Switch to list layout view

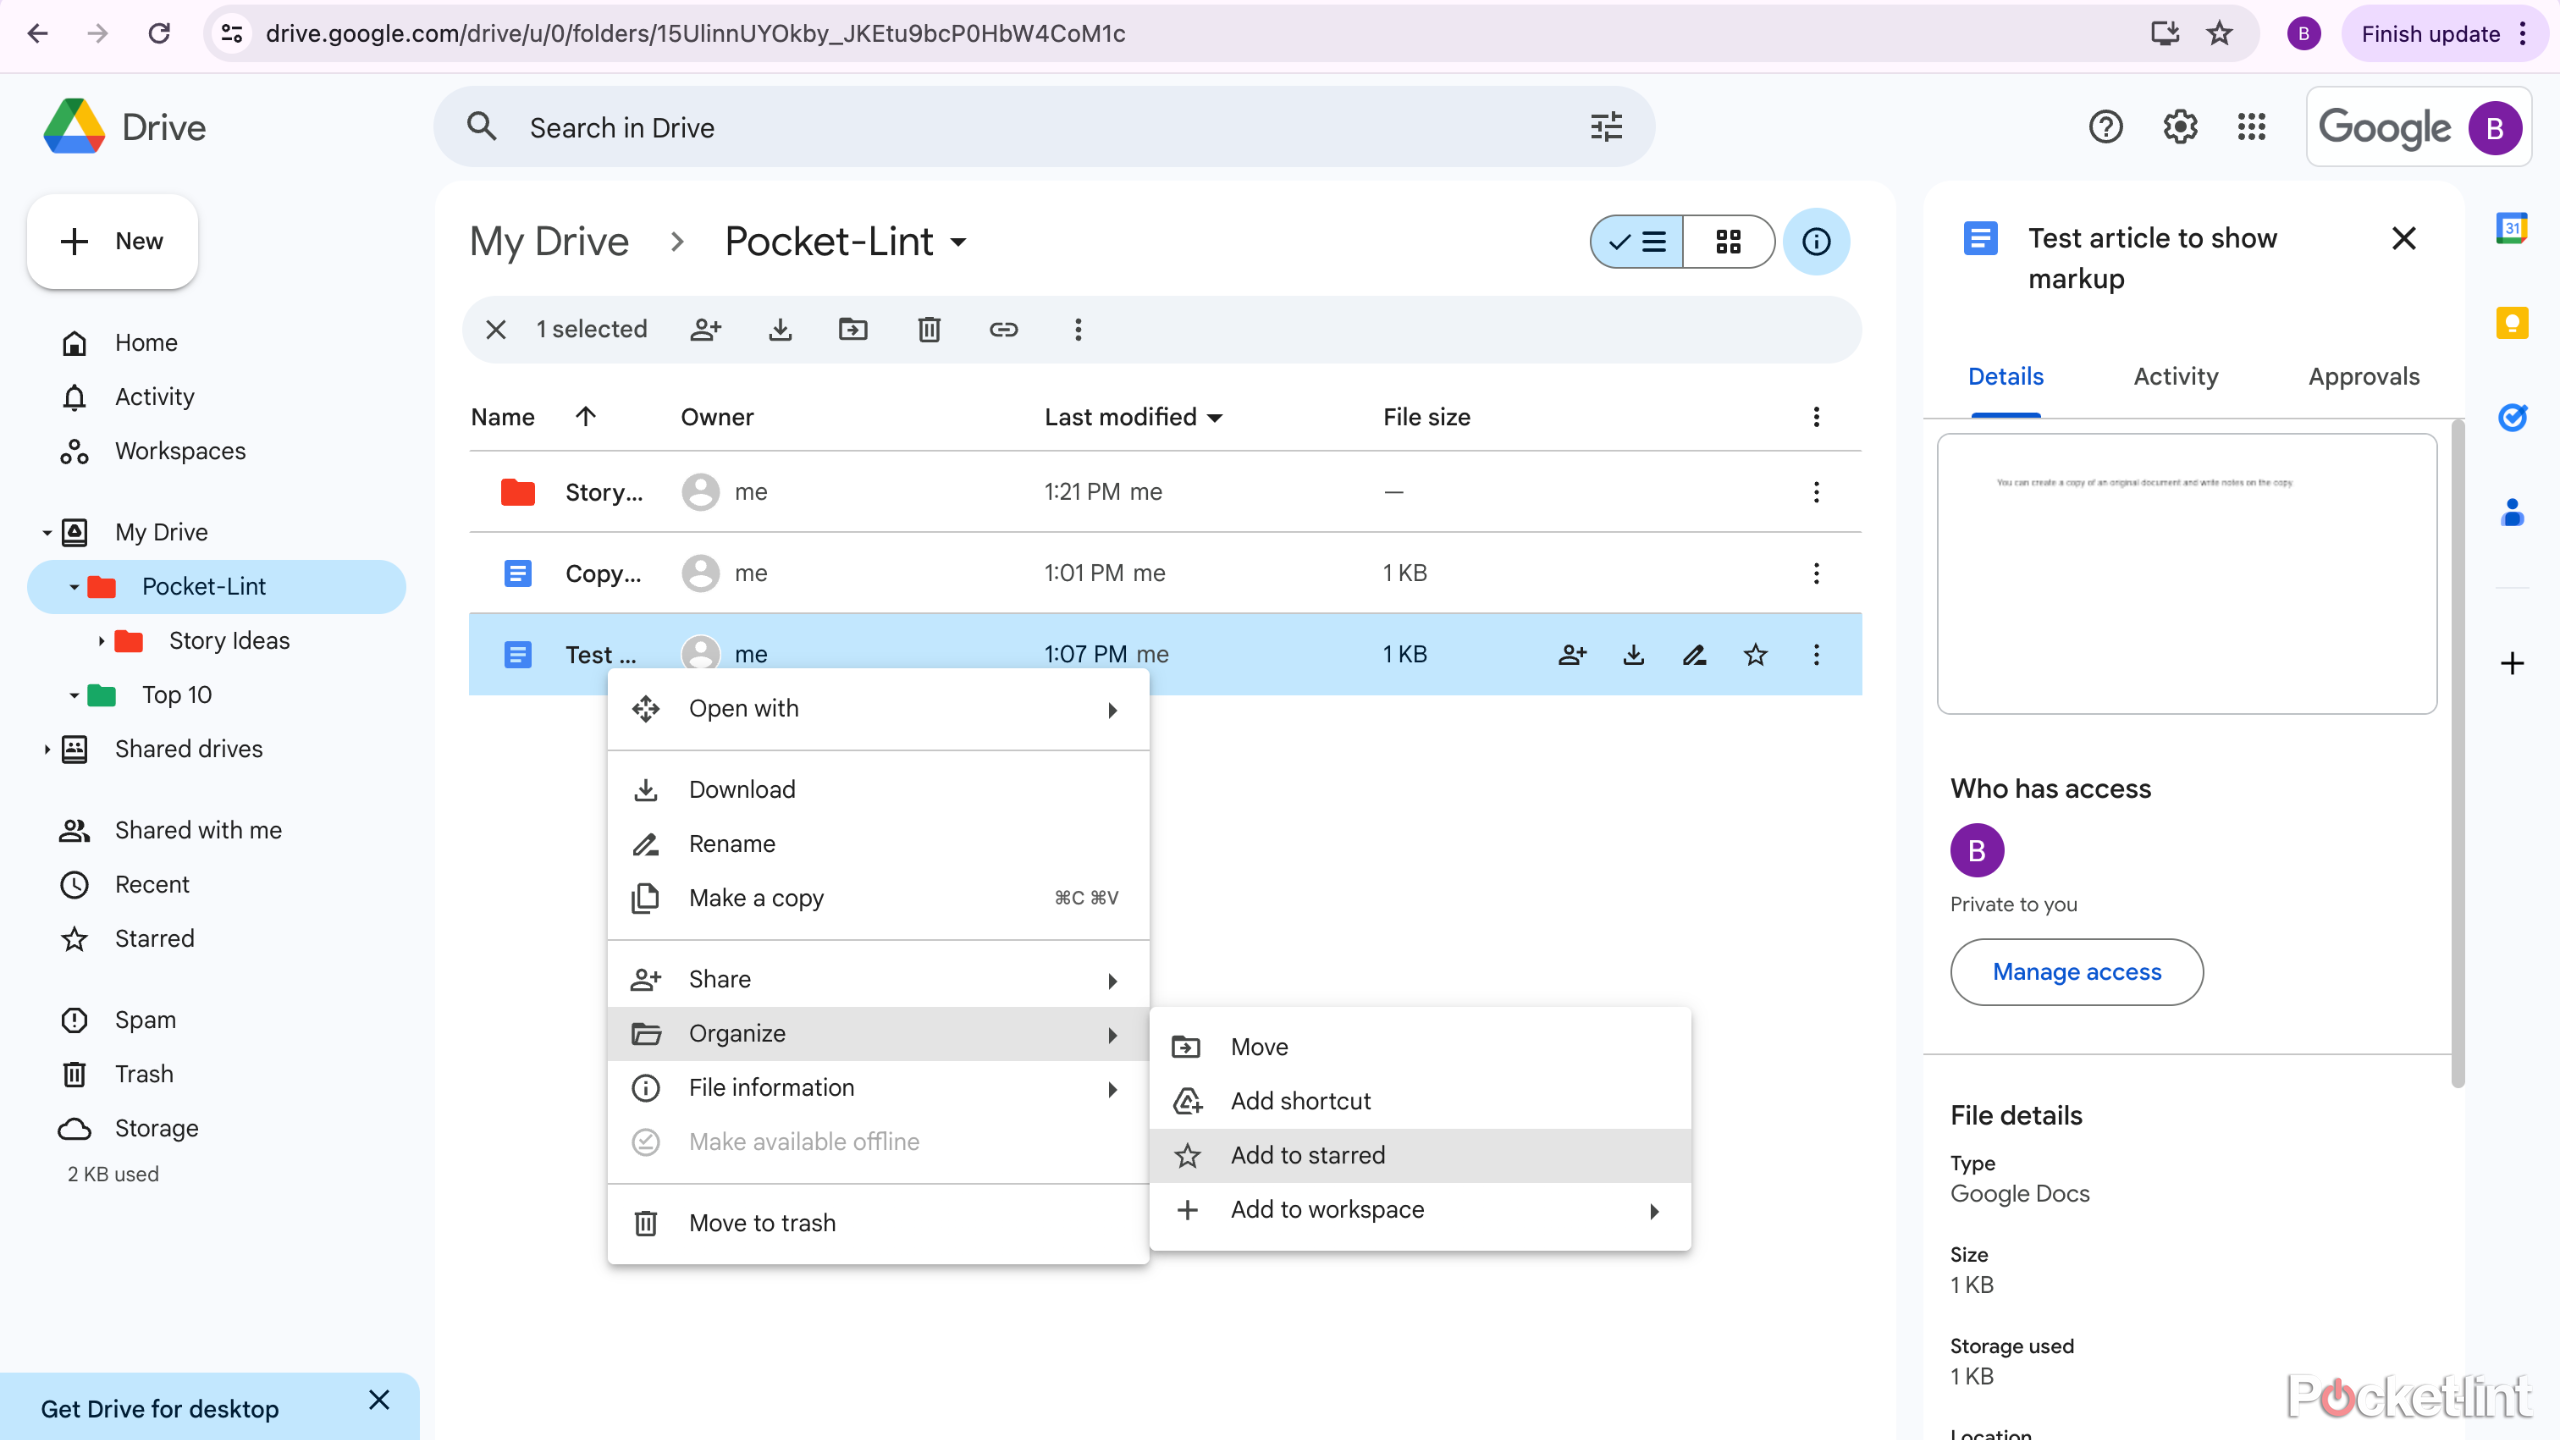(1637, 241)
